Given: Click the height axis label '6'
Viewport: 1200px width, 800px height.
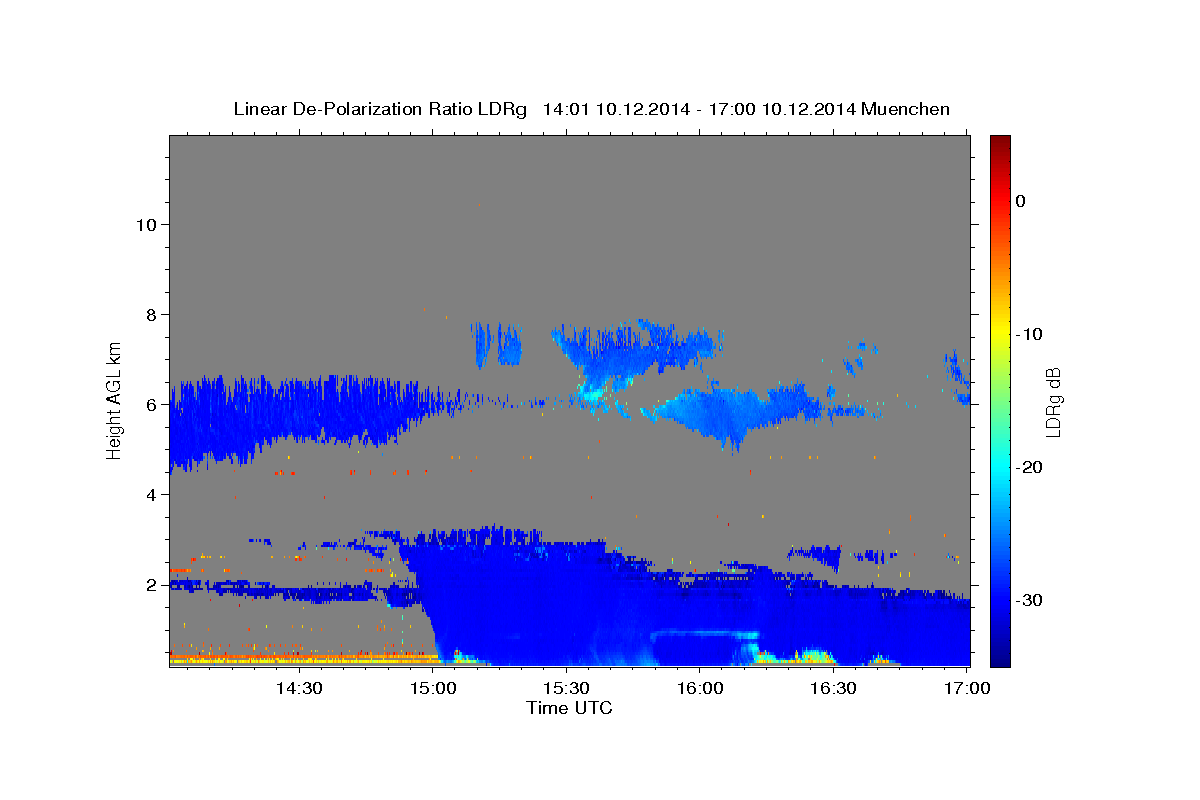Looking at the screenshot, I should (152, 404).
